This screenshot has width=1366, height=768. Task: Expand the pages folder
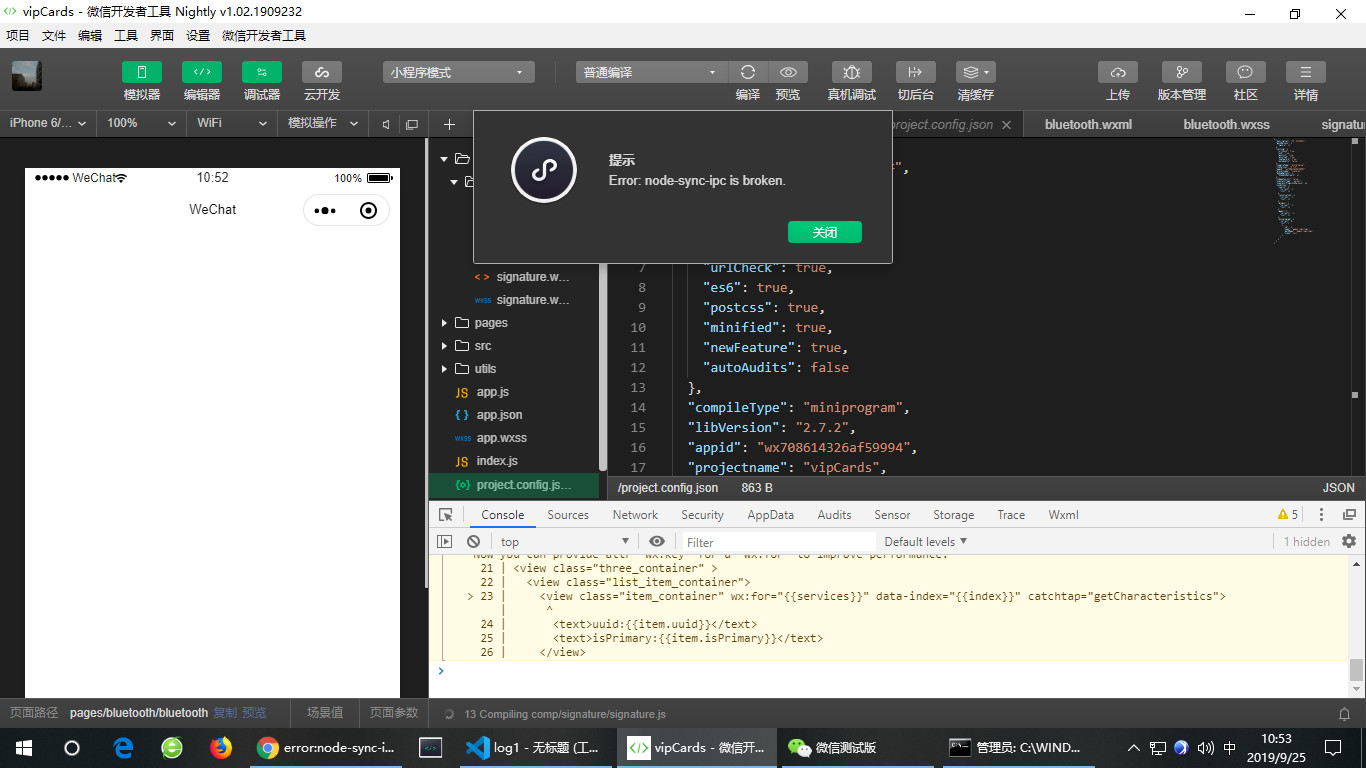(444, 323)
